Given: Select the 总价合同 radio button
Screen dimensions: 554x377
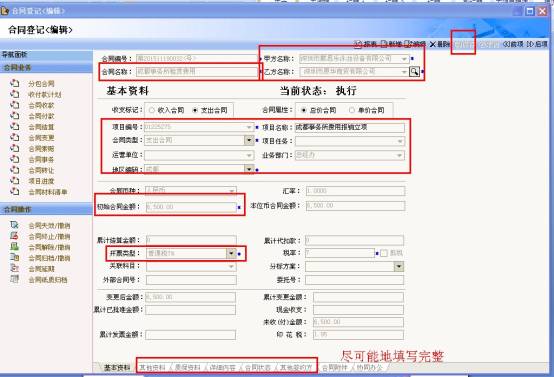Looking at the screenshot, I should tap(303, 110).
